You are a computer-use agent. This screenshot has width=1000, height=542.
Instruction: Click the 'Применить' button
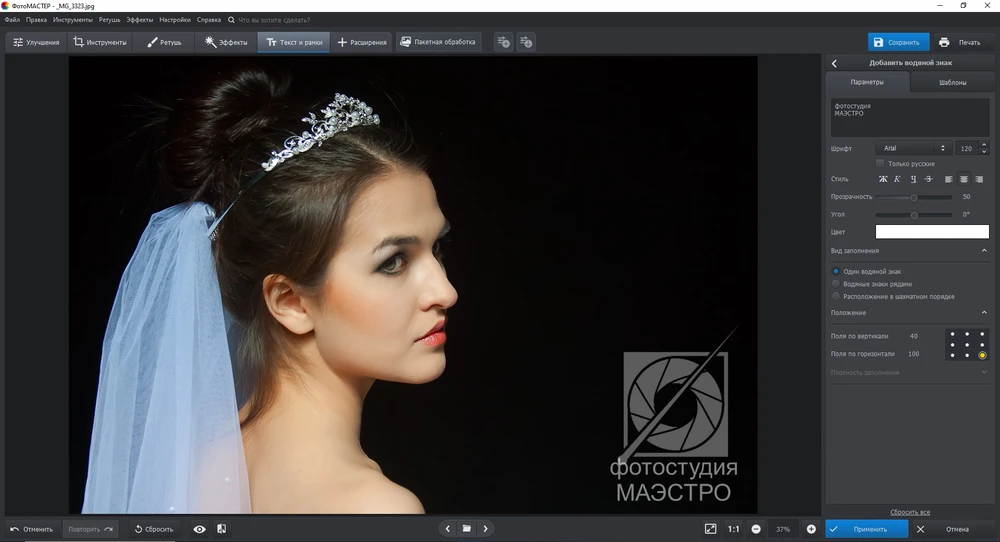[x=866, y=529]
